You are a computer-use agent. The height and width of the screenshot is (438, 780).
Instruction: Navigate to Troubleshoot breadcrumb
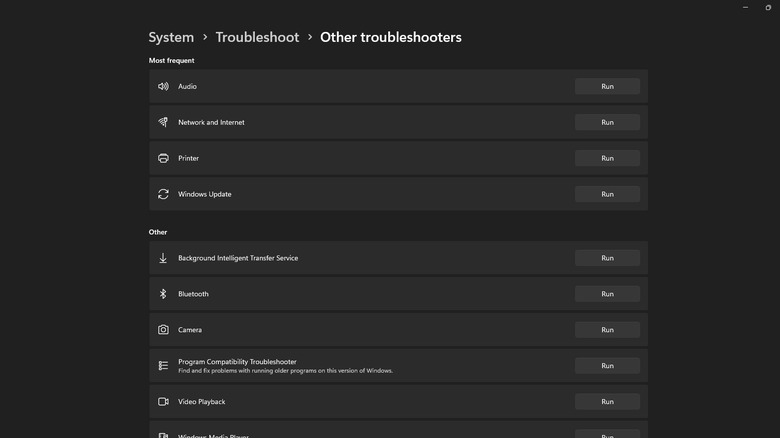(x=257, y=37)
